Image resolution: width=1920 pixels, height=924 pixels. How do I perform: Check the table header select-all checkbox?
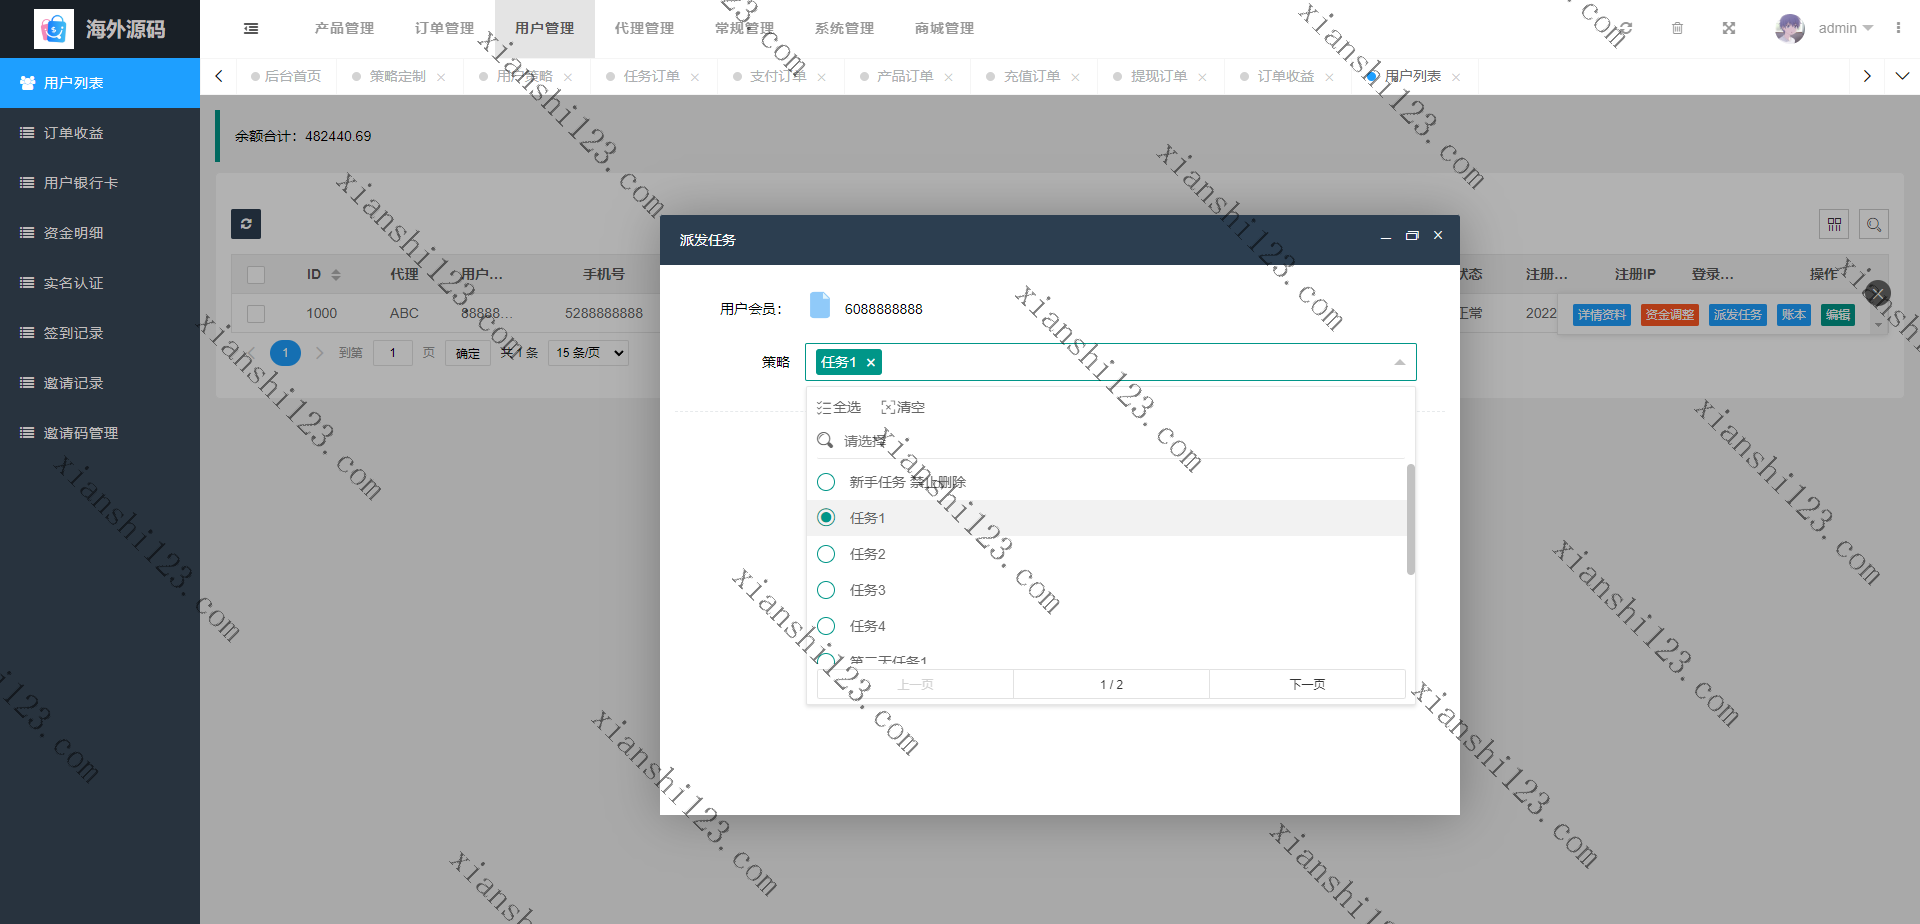pos(256,274)
